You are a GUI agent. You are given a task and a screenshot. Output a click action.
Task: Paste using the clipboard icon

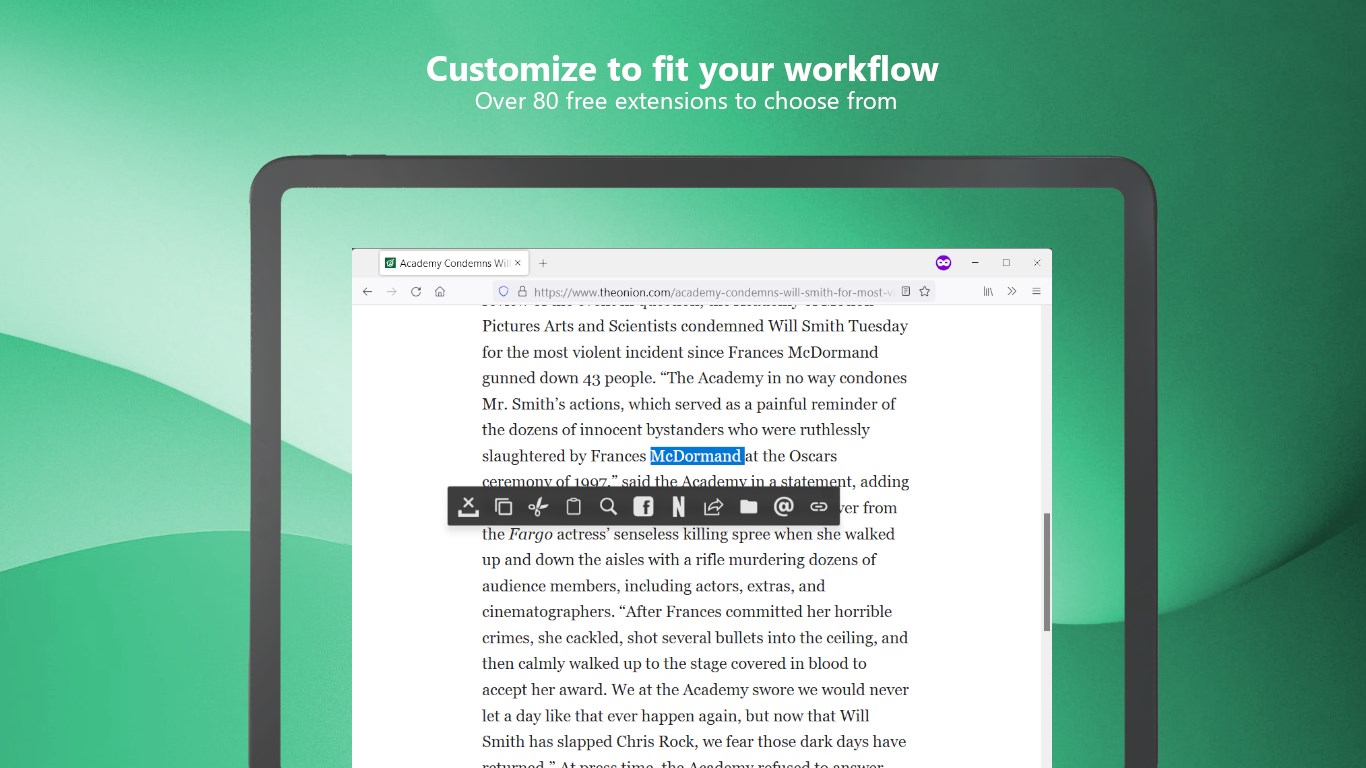coord(573,507)
